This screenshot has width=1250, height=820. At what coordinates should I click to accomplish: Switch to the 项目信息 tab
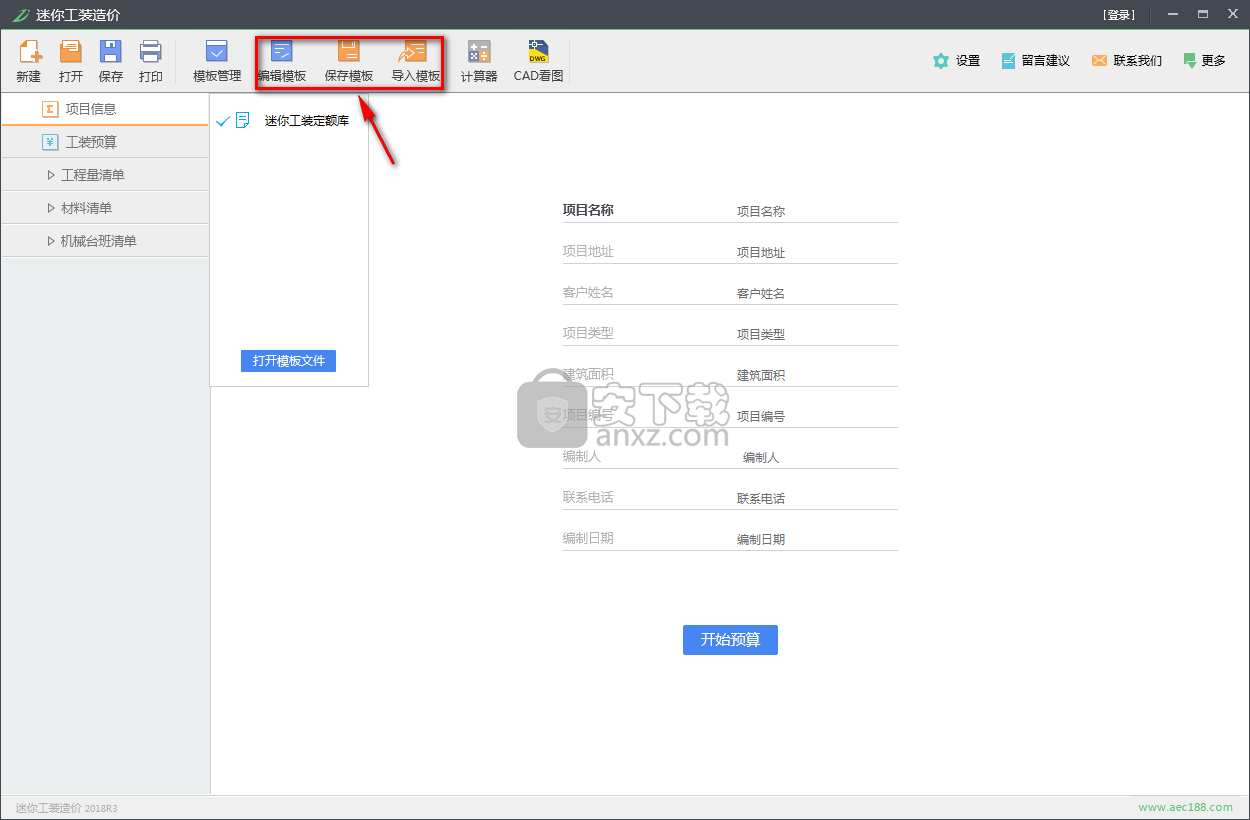click(x=105, y=109)
